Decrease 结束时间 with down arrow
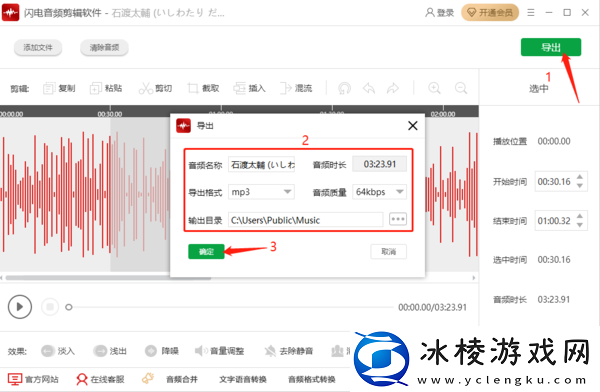600x392 pixels. [x=580, y=225]
